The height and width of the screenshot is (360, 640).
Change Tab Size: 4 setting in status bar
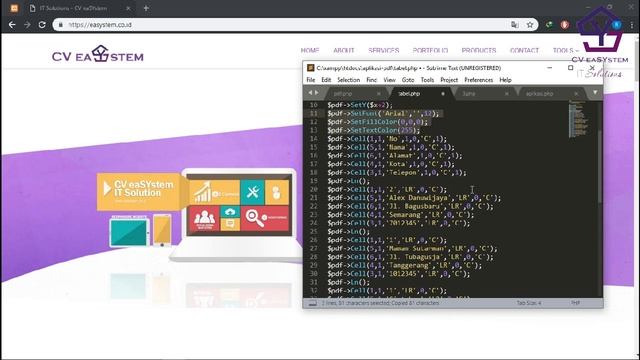529,303
